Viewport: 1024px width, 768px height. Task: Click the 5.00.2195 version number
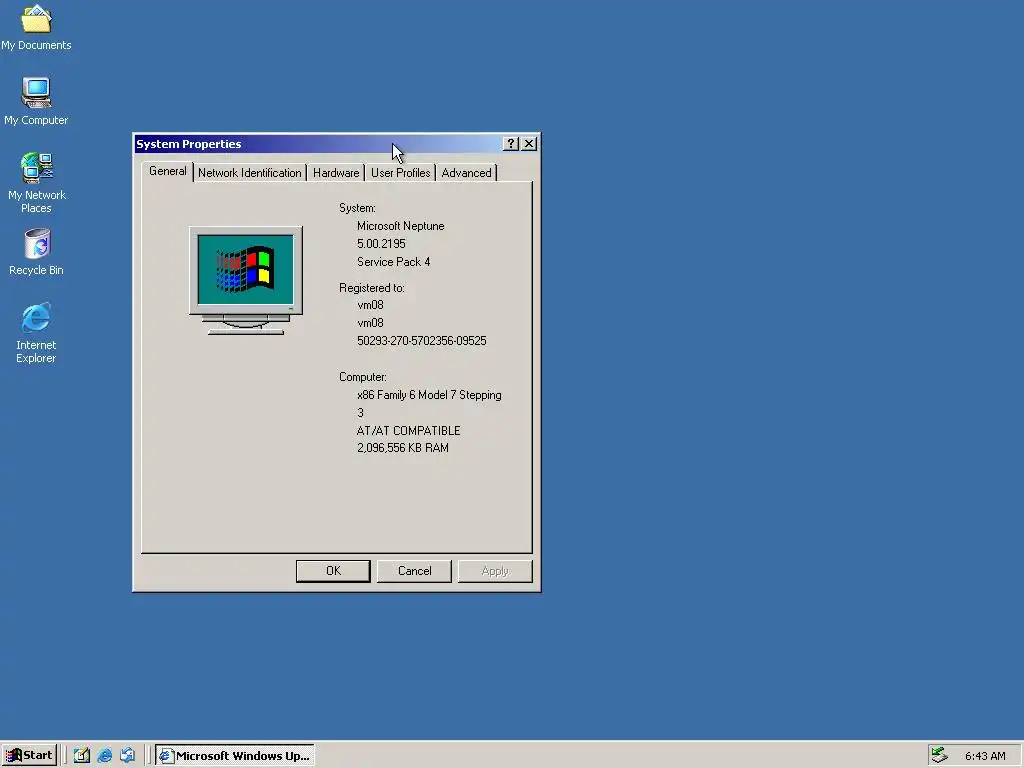tap(381, 244)
